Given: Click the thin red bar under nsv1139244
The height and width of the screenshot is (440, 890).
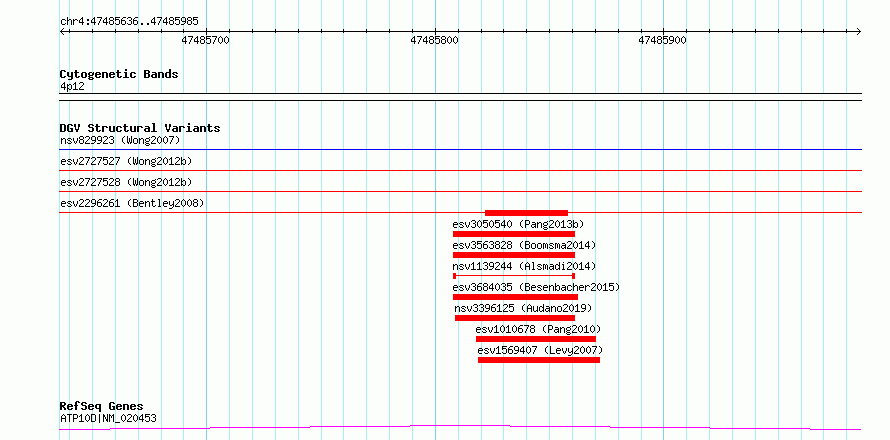Looking at the screenshot, I should [x=514, y=276].
